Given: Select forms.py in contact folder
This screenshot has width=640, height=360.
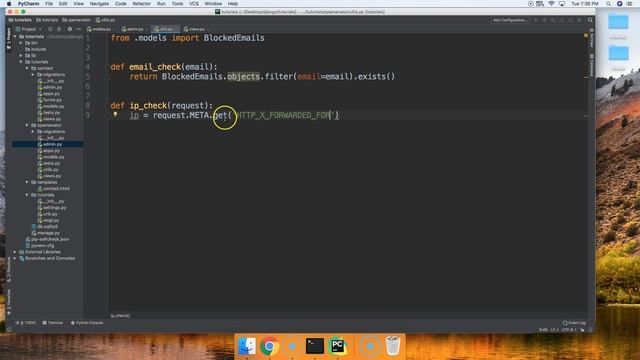Looking at the screenshot, I should point(50,100).
